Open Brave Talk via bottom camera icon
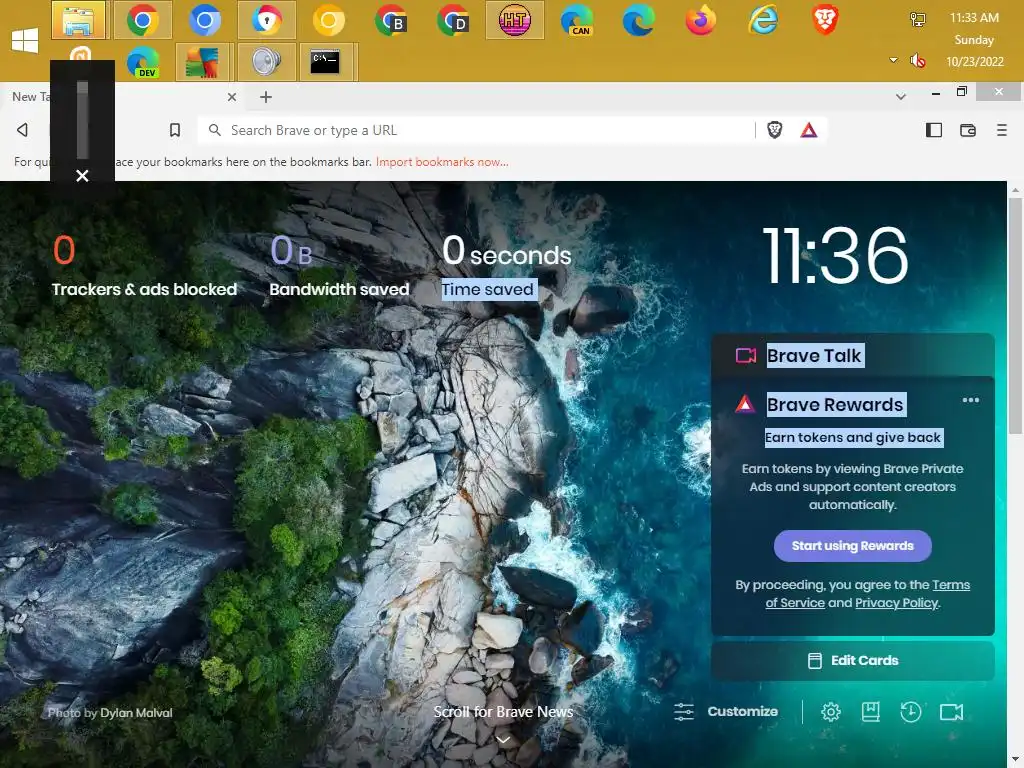Viewport: 1024px width, 768px height. coord(952,711)
